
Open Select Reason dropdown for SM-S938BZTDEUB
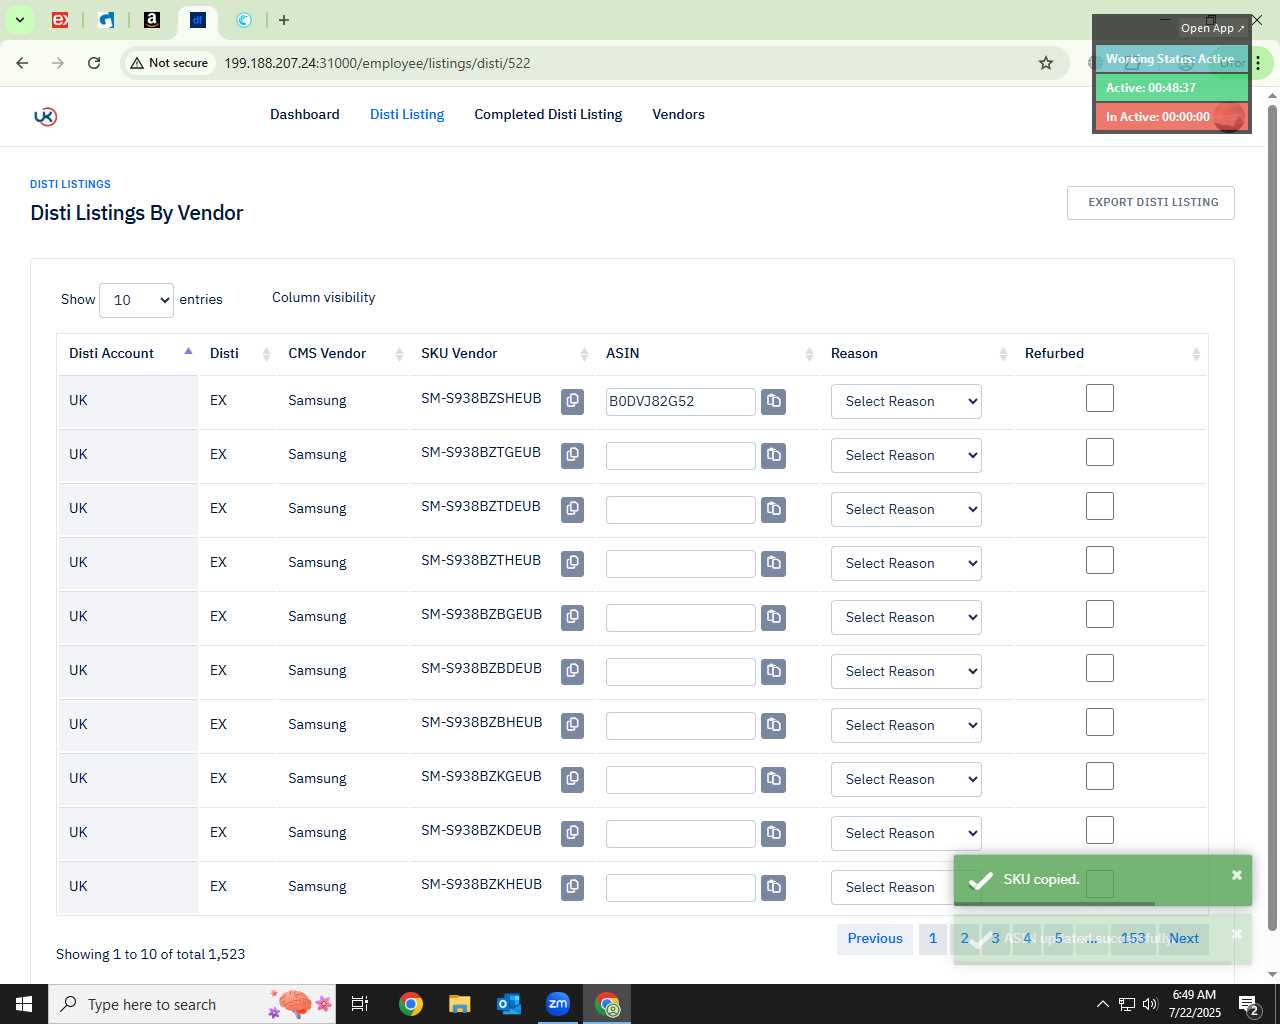[906, 509]
